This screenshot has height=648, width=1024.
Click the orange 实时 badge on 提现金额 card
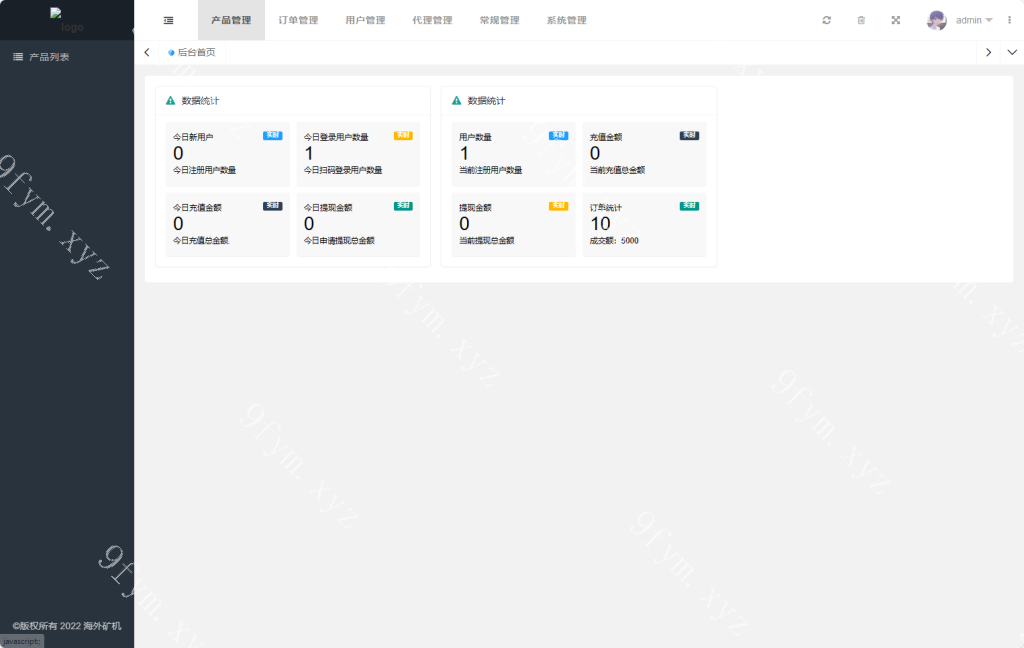[x=559, y=206]
